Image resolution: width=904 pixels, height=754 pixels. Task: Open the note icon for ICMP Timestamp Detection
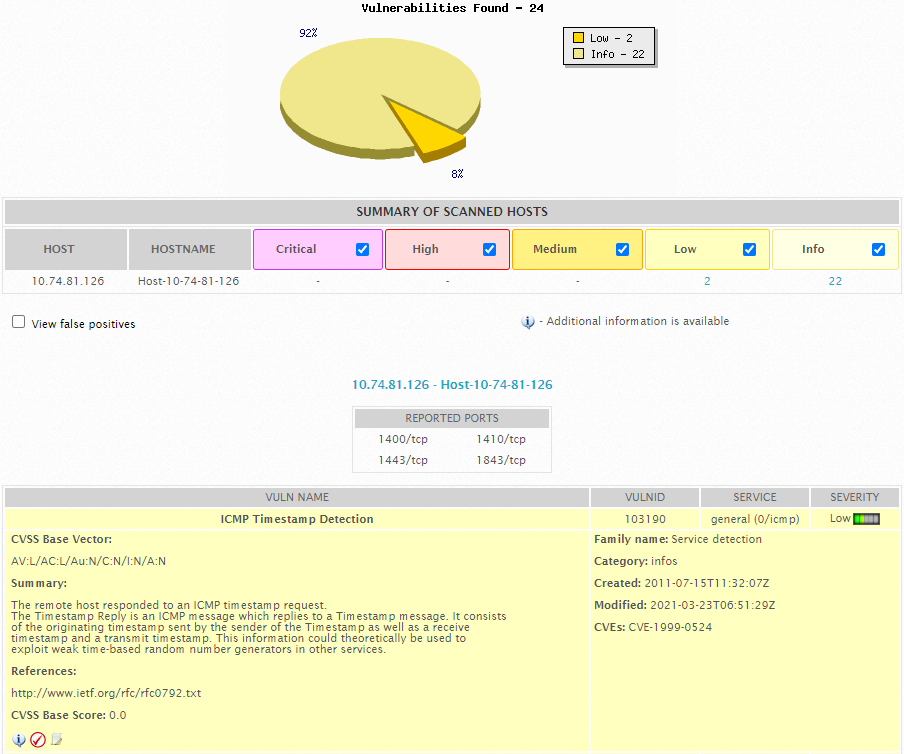pos(56,739)
